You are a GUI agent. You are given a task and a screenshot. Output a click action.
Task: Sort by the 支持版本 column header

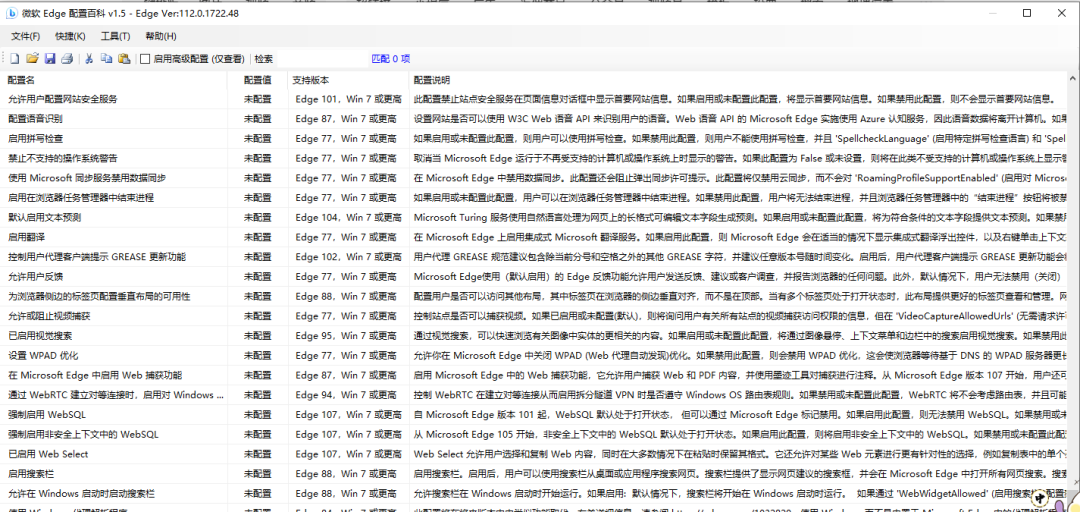tap(349, 80)
